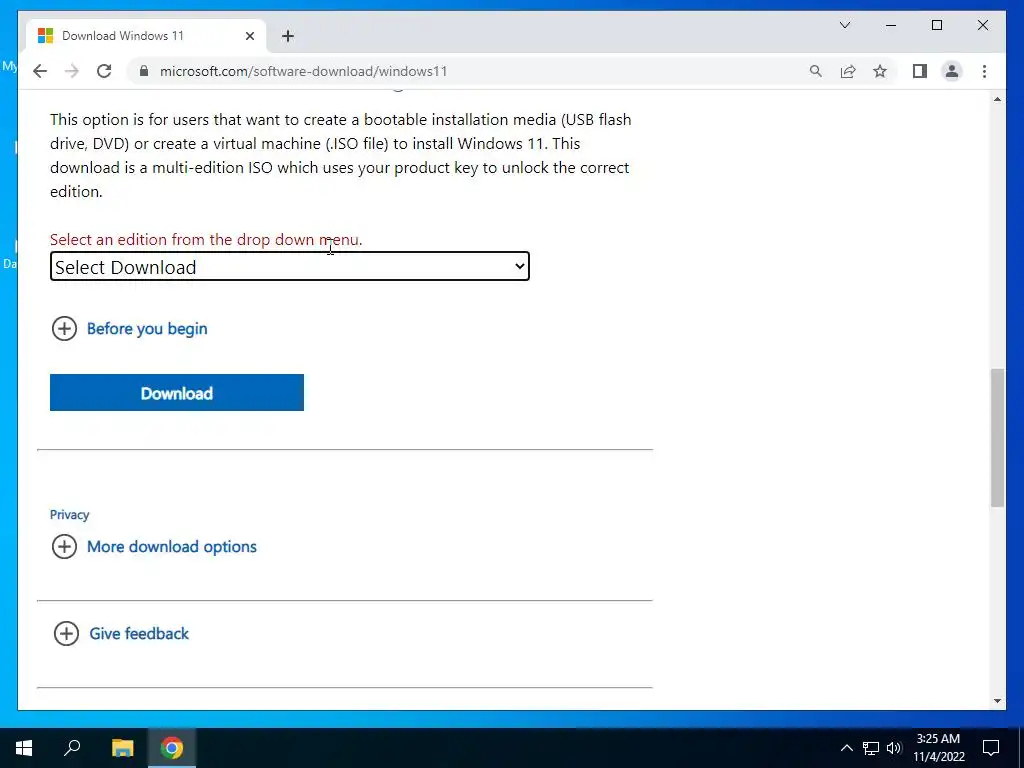Screen dimensions: 1024x768
Task: Minimize the Chrome window
Action: [x=891, y=25]
